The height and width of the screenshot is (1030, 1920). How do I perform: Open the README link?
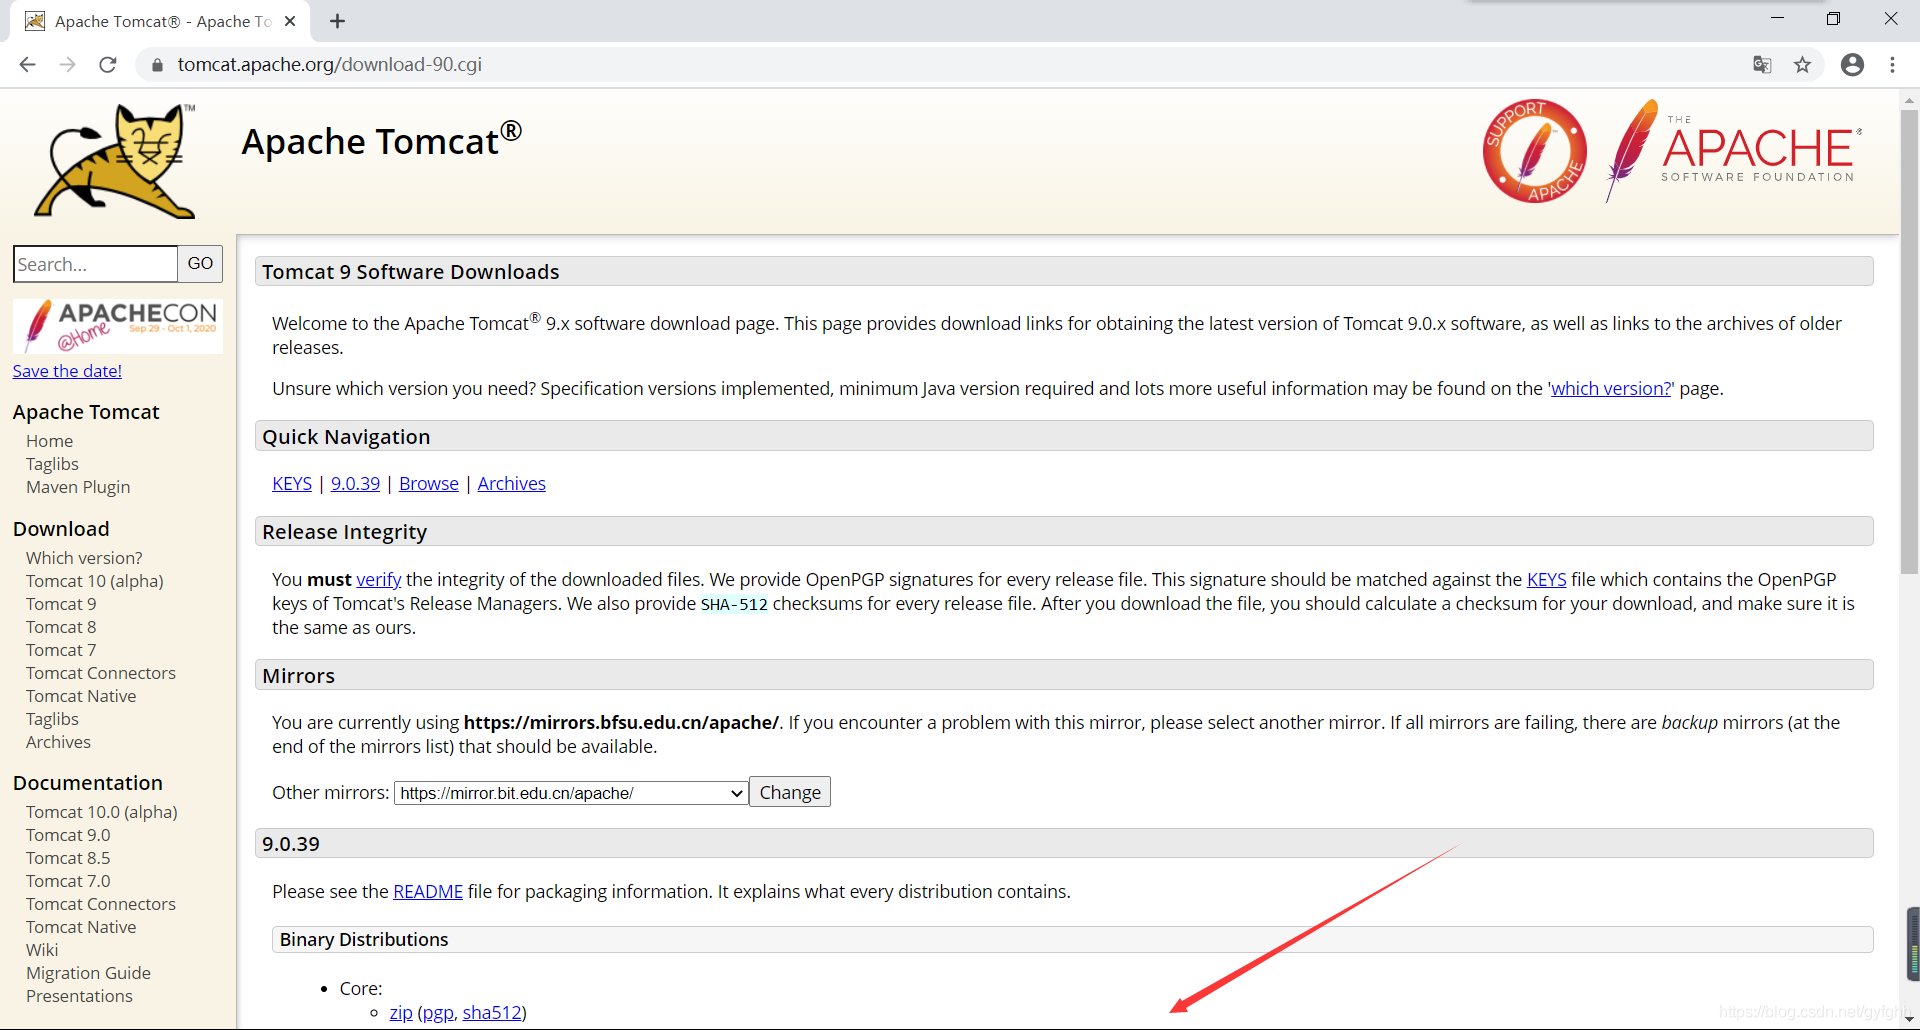click(428, 892)
